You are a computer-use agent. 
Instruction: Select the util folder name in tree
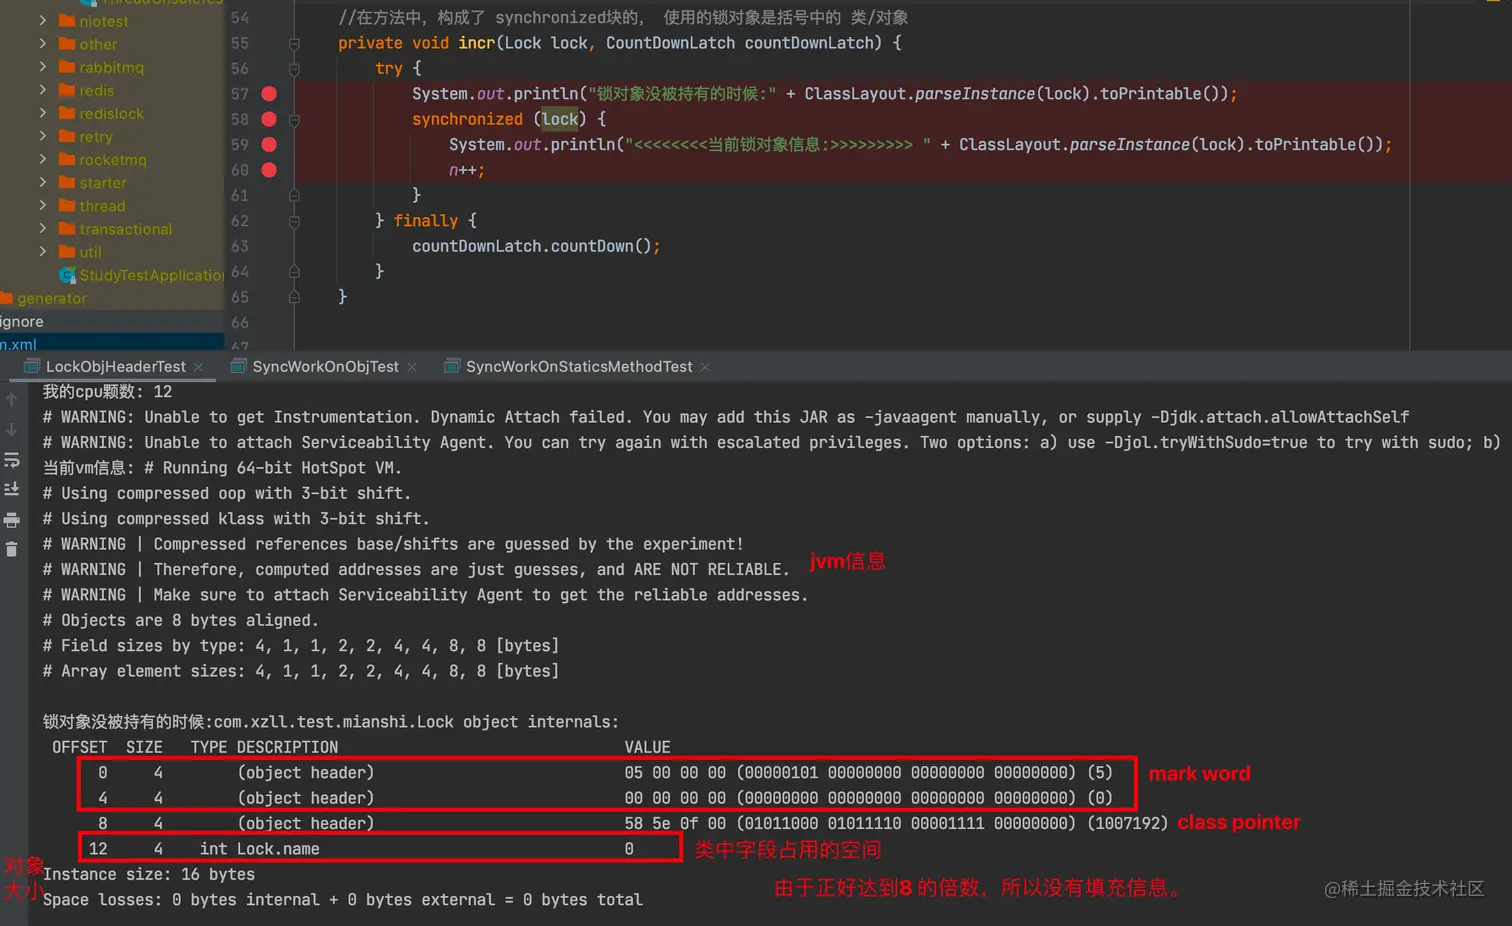point(91,252)
